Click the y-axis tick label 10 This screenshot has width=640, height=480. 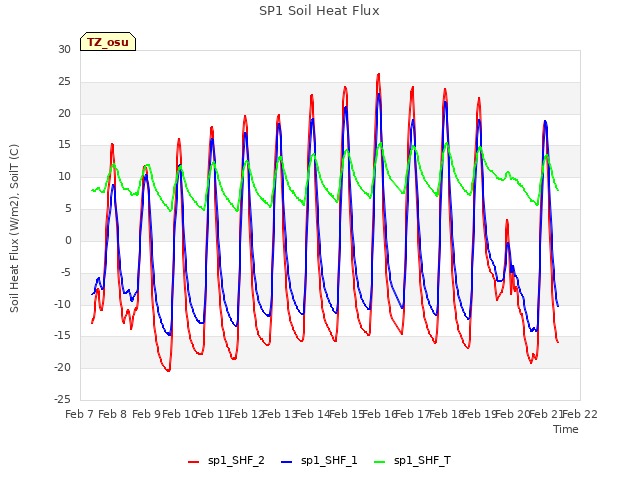(x=64, y=177)
